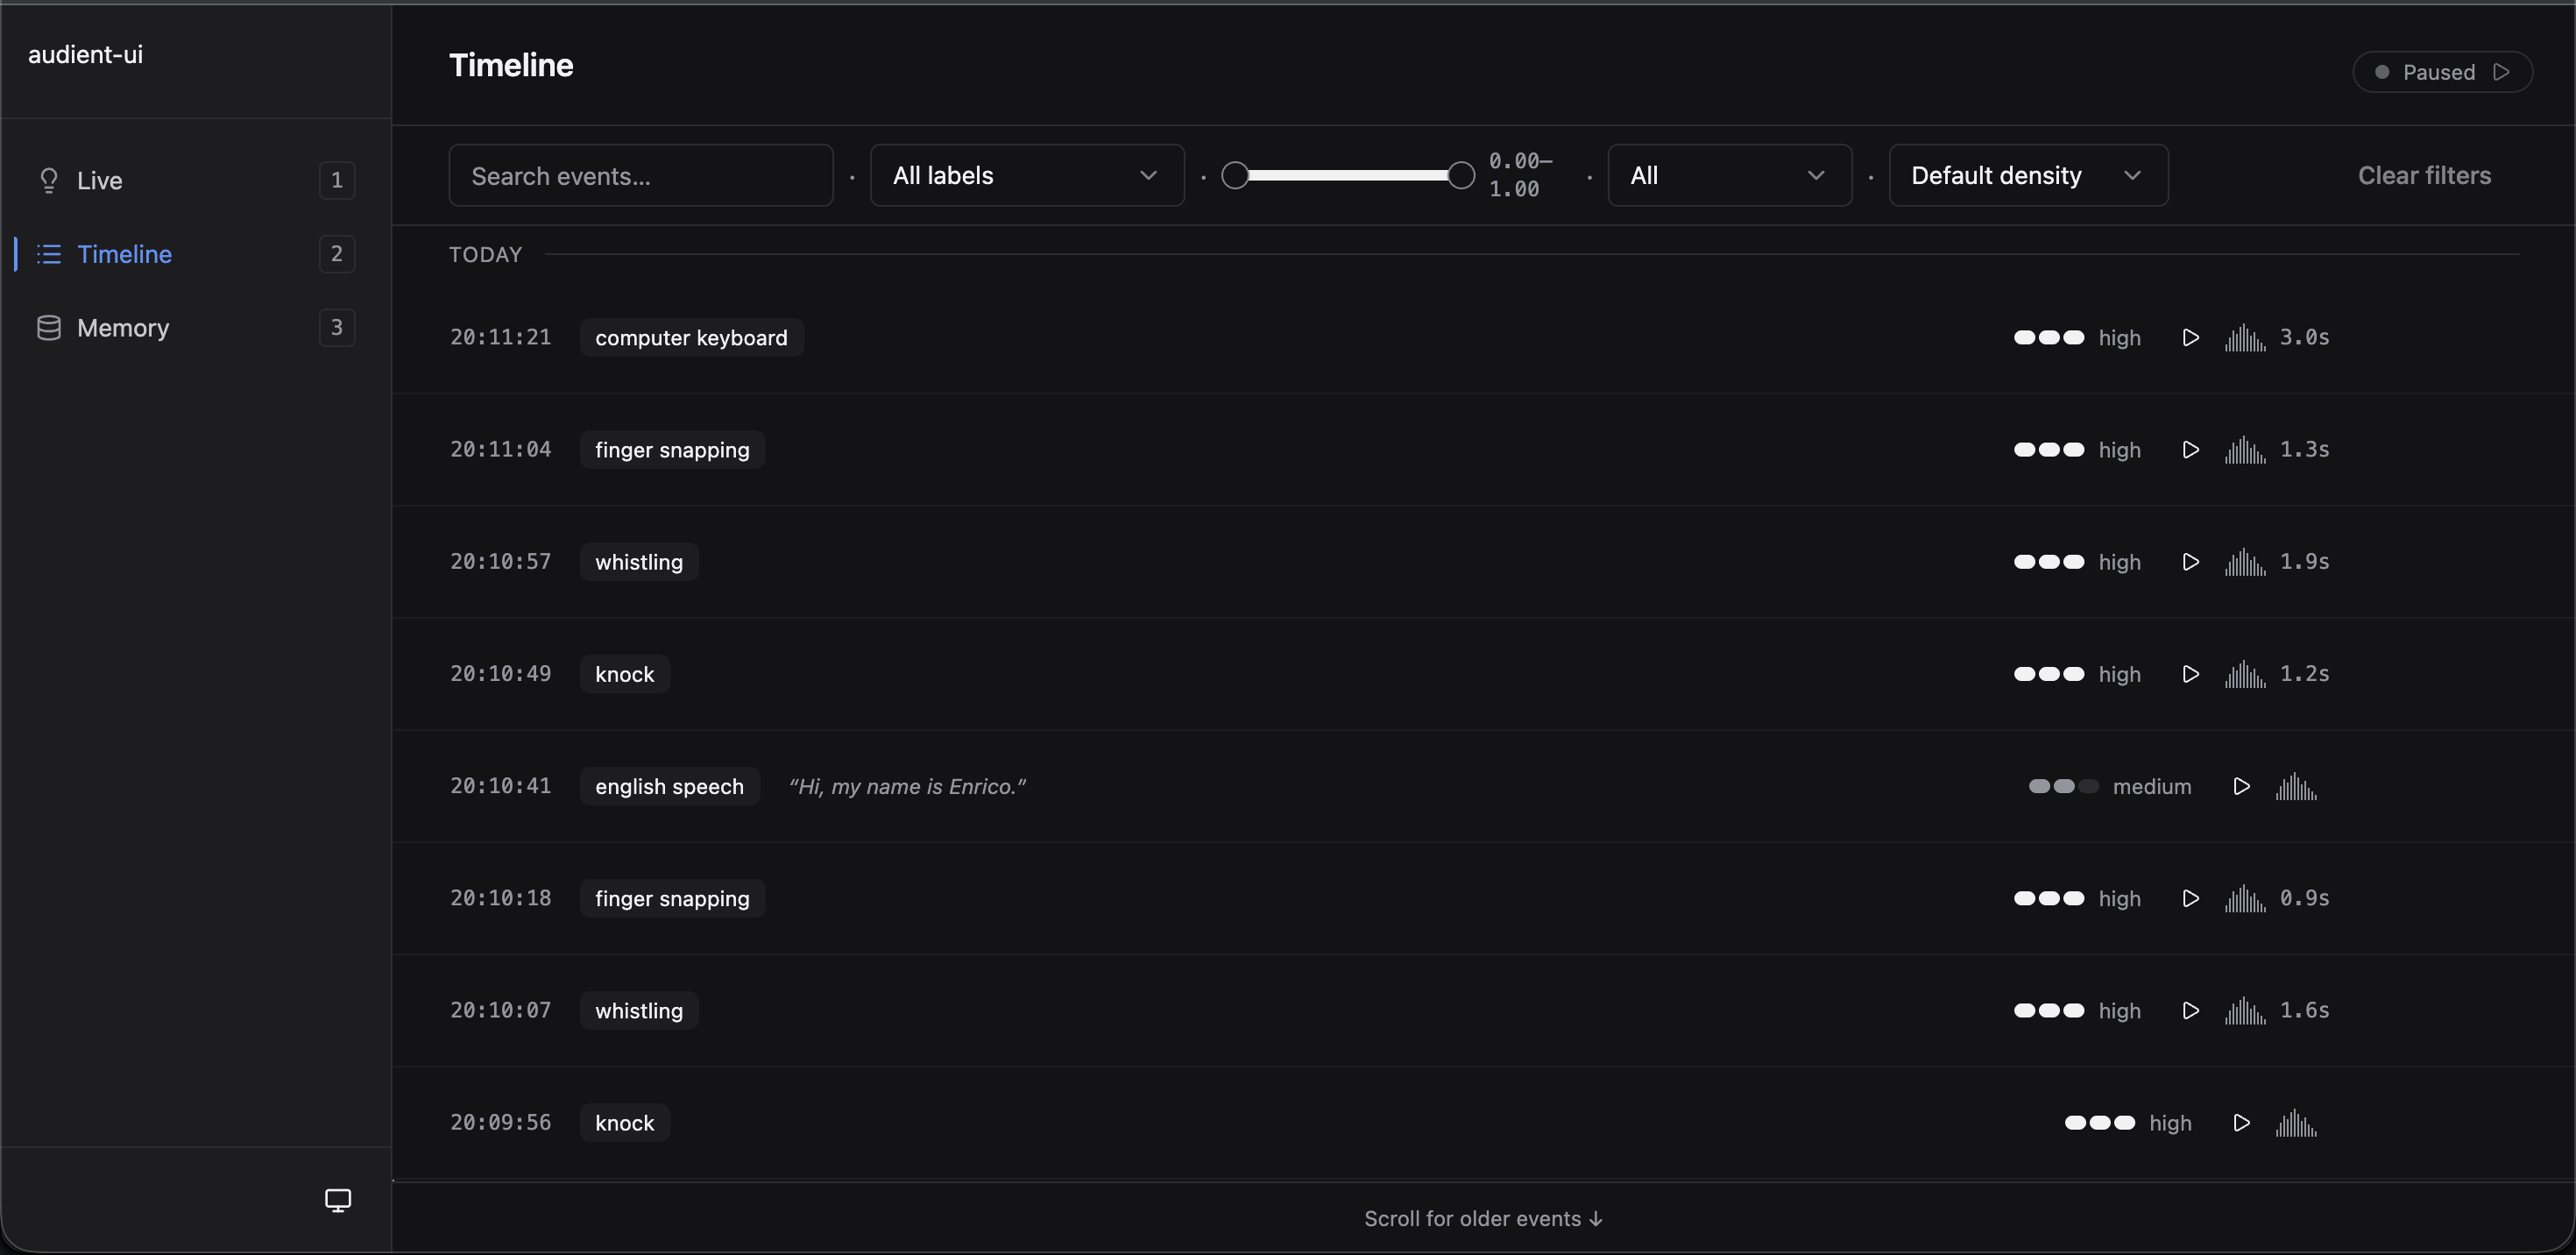Screen dimensions: 2576x1255
Task: Play the 20:10:49 knock clip
Action: pos(2190,674)
